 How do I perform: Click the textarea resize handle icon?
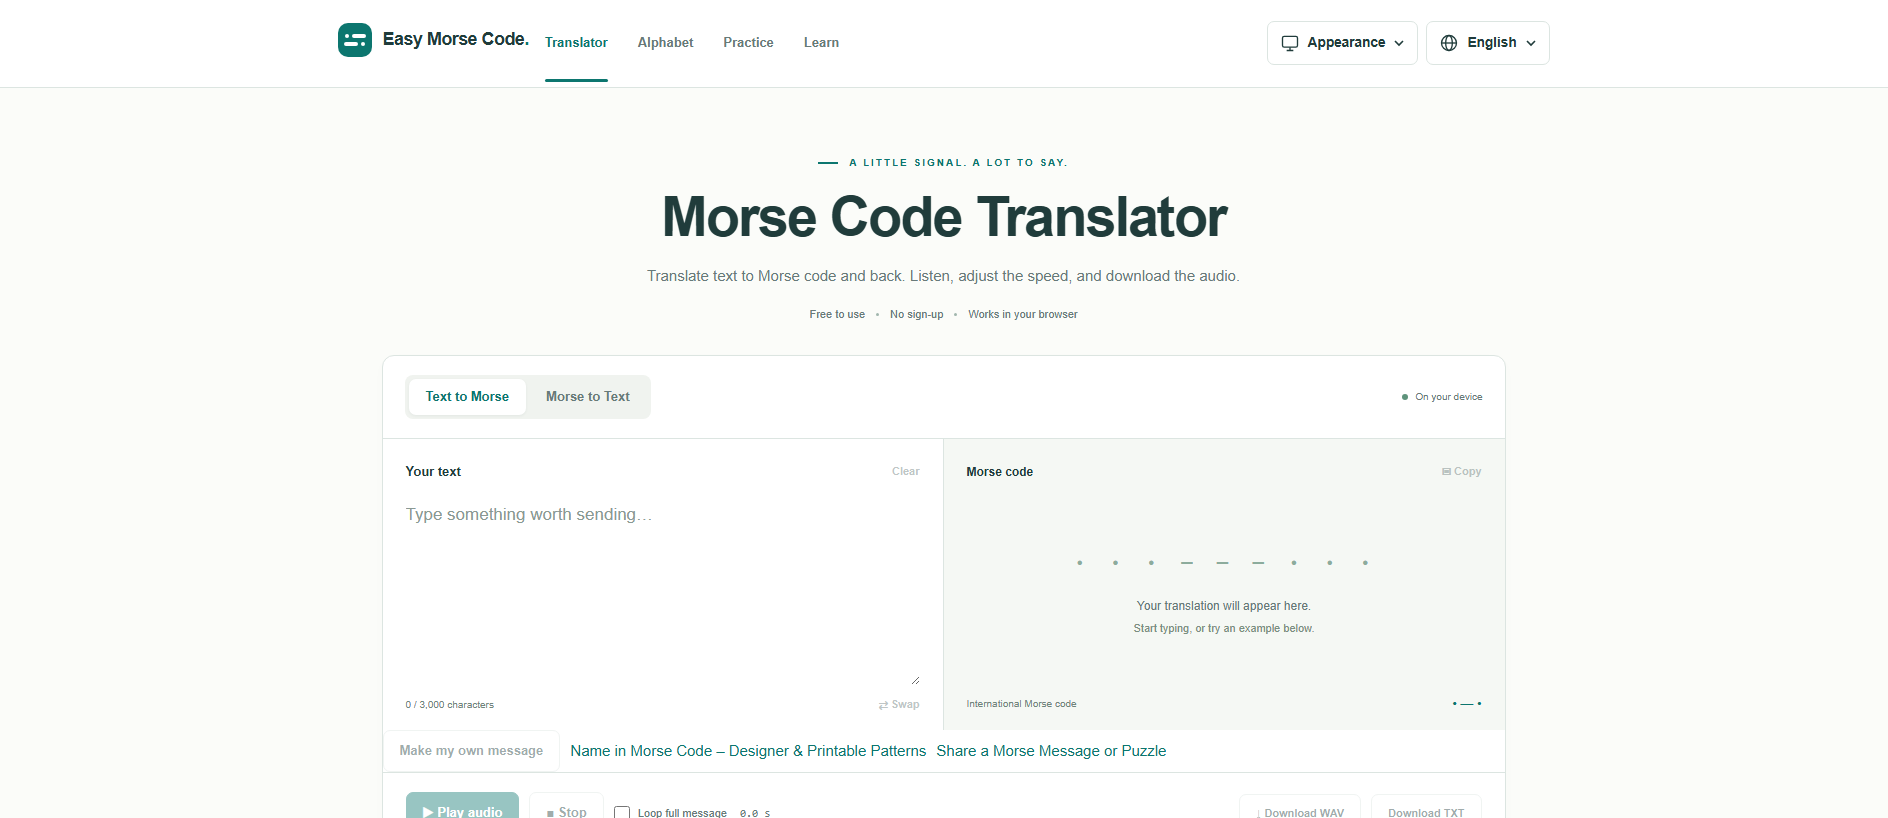pyautogui.click(x=914, y=680)
